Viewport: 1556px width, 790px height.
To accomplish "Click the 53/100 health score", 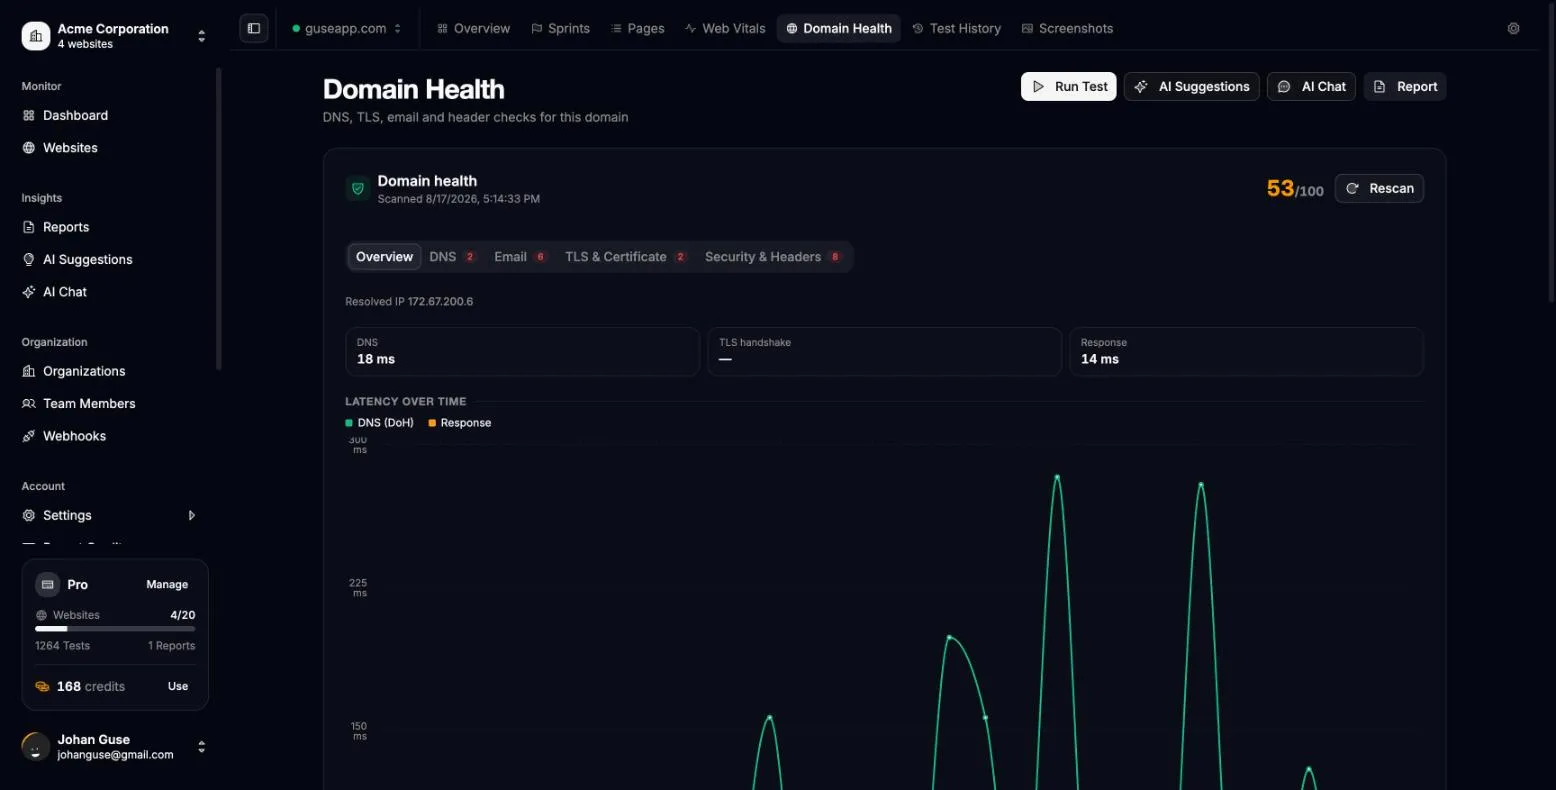I will pyautogui.click(x=1295, y=188).
